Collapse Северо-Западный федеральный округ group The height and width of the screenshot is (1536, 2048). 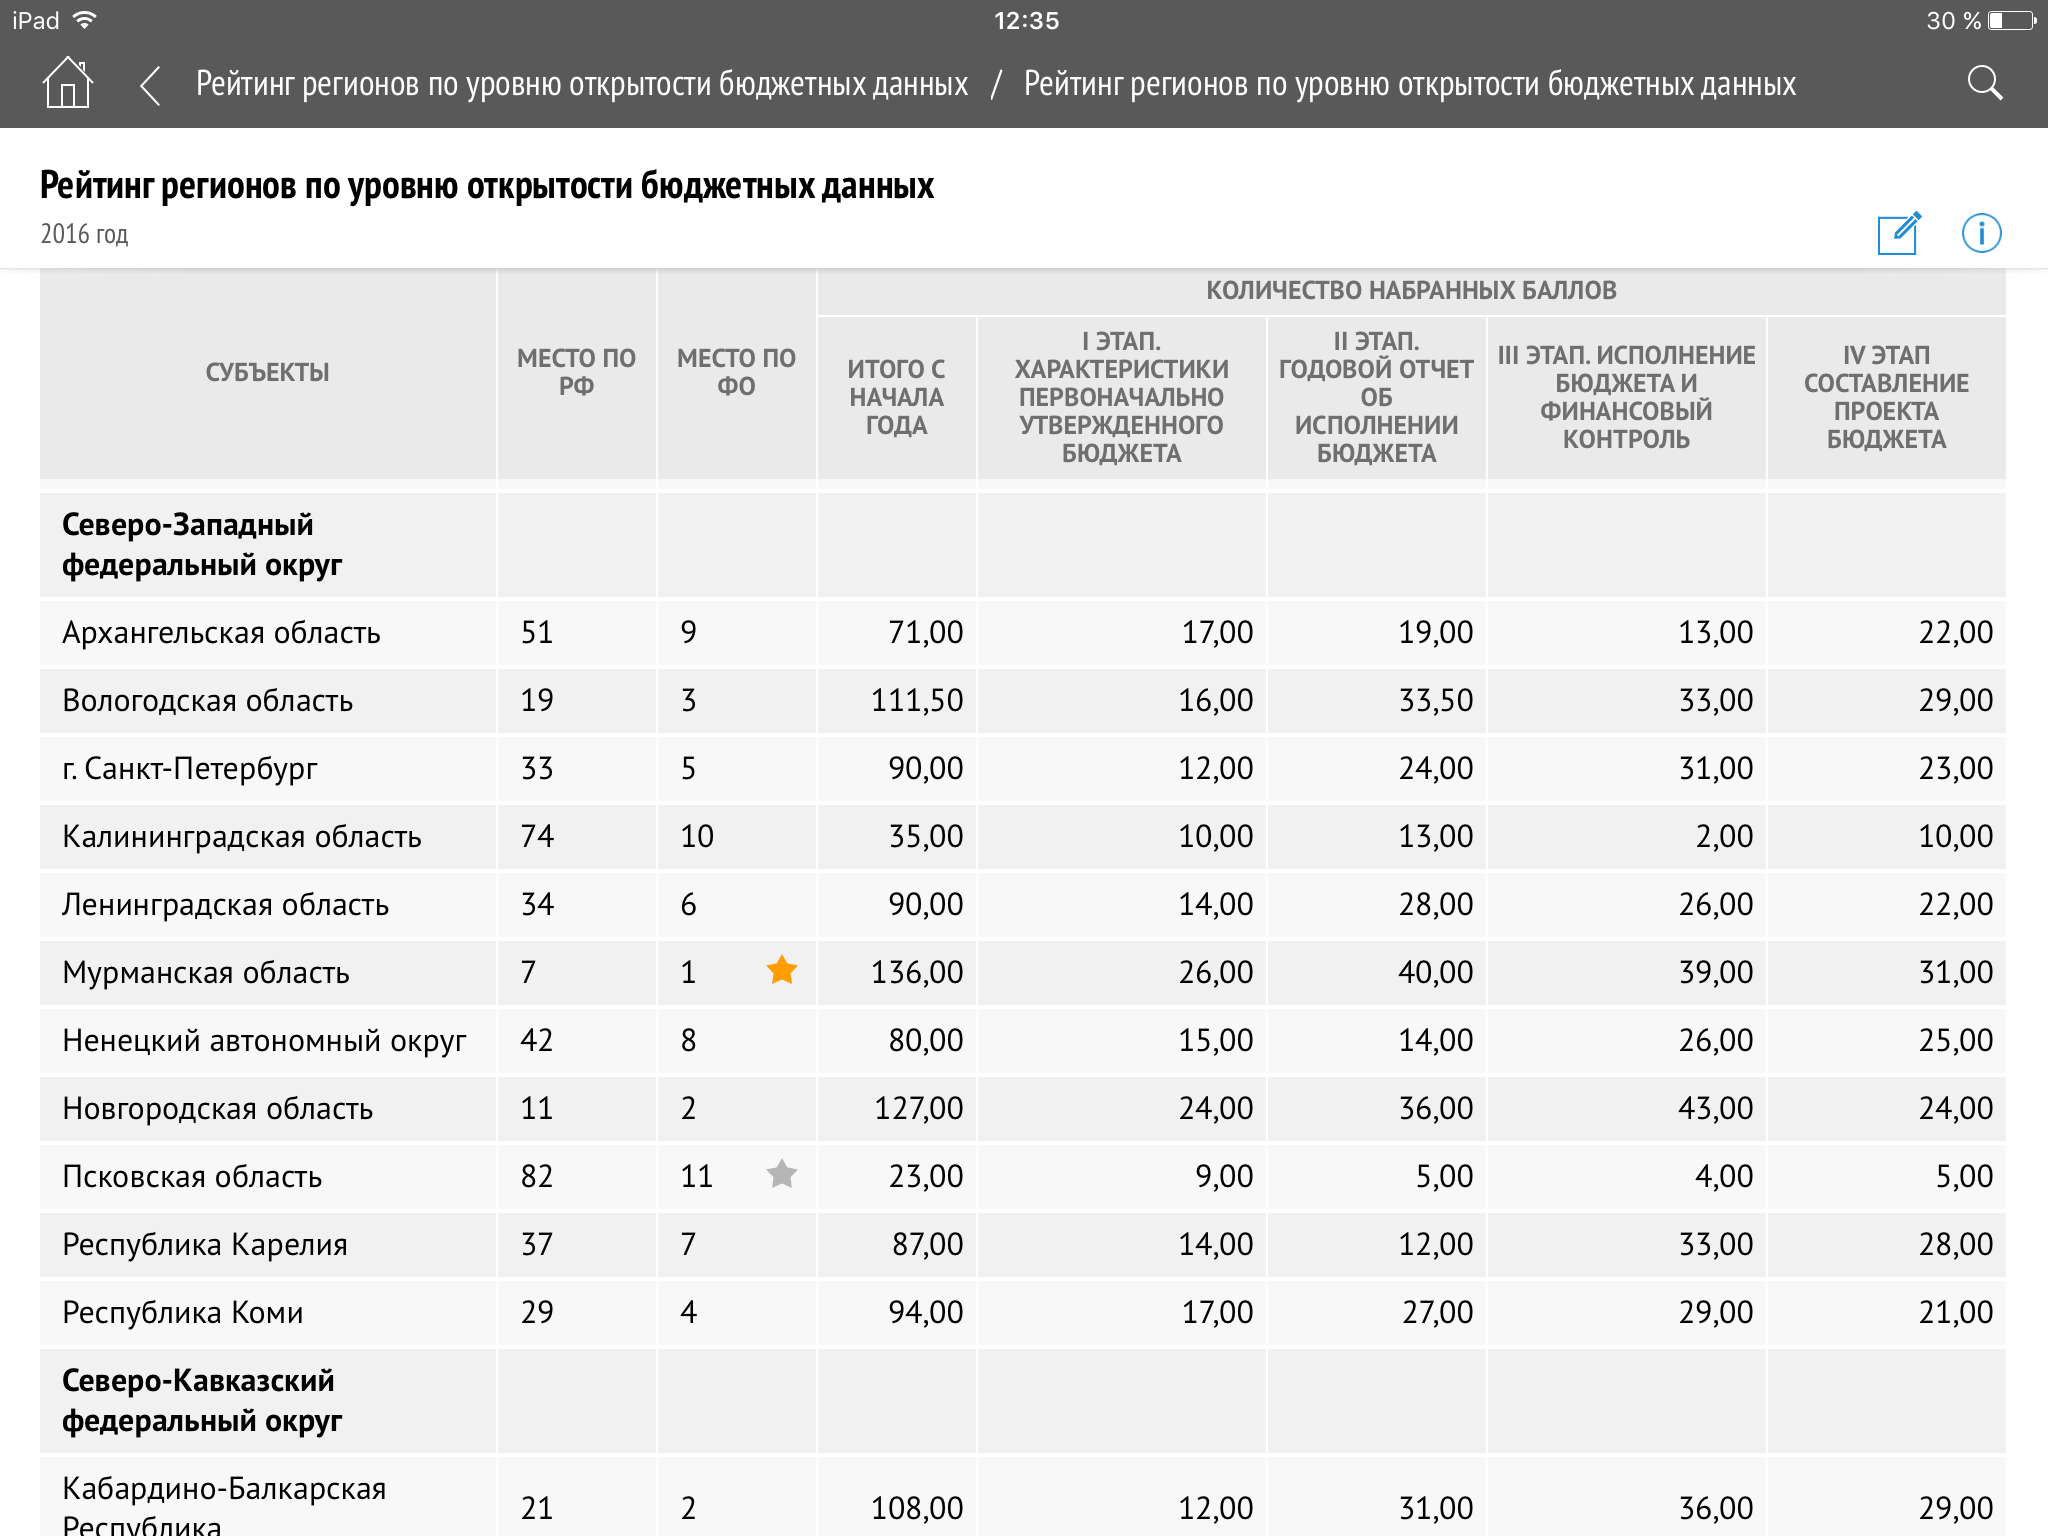[x=202, y=545]
